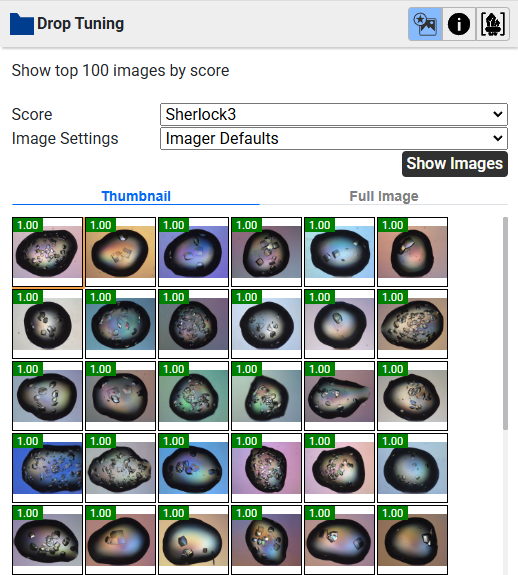This screenshot has height=575, width=518.
Task: Click the starred image view icon
Action: 425,24
